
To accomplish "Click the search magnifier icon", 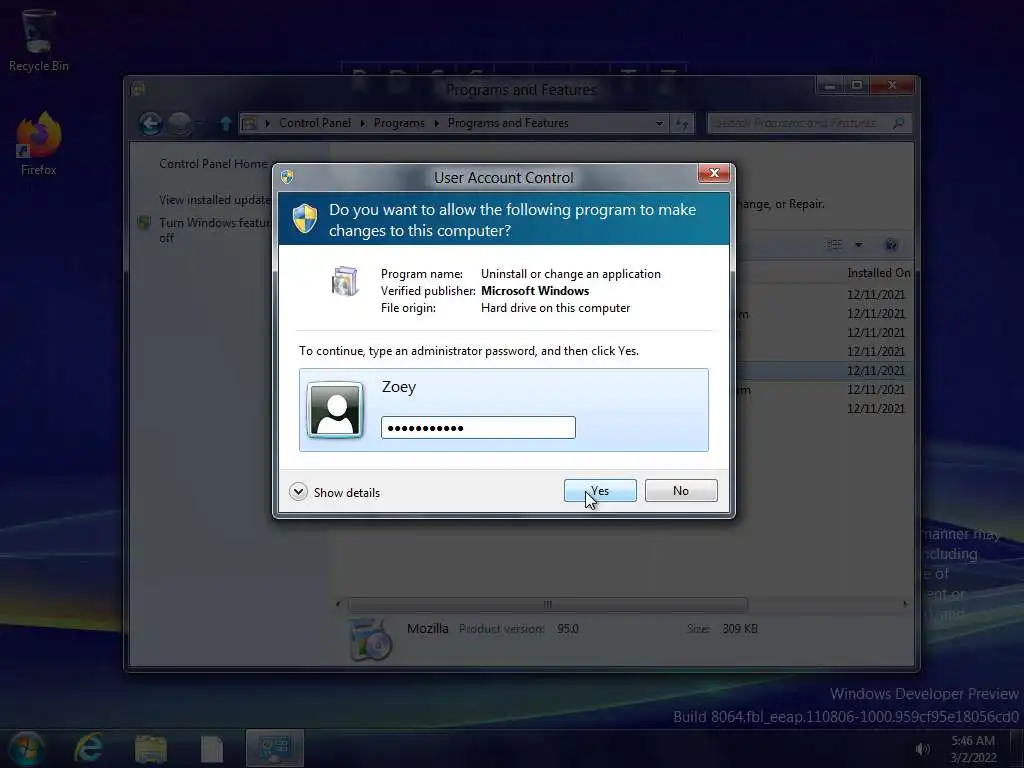I will pos(899,123).
